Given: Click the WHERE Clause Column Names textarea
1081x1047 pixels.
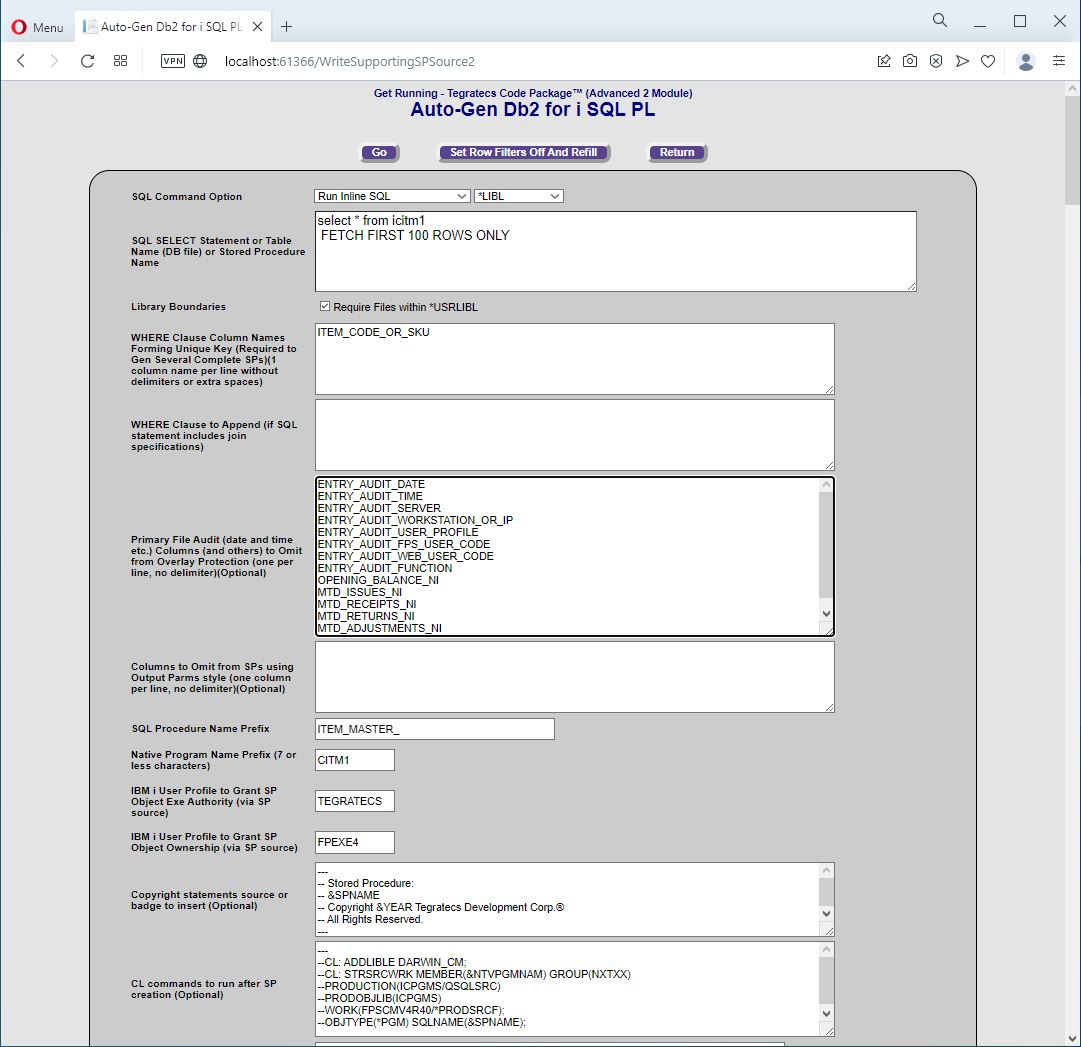Looking at the screenshot, I should coord(574,358).
